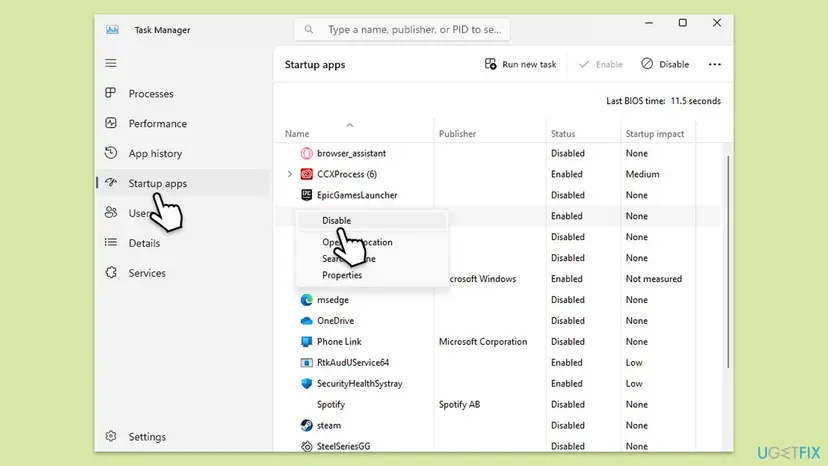828x466 pixels.
Task: Click Disabled status of browser_assistant
Action: (568, 153)
